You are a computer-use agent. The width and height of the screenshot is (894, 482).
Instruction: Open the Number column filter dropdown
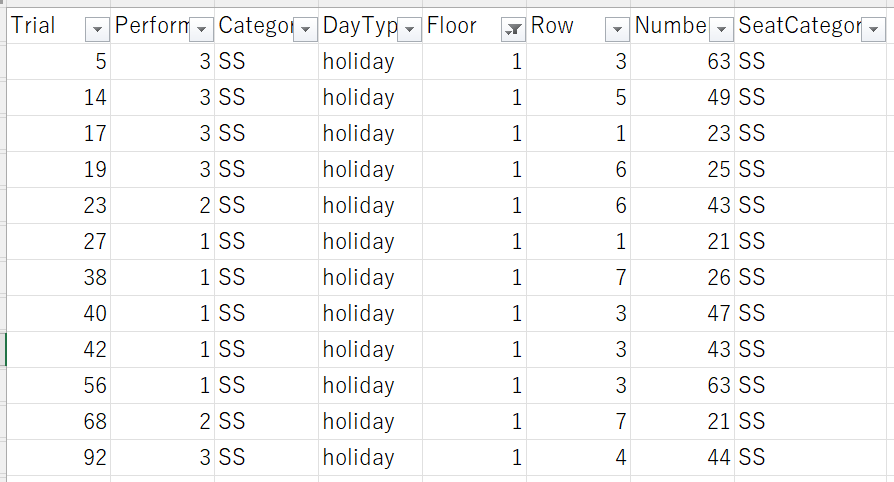721,29
